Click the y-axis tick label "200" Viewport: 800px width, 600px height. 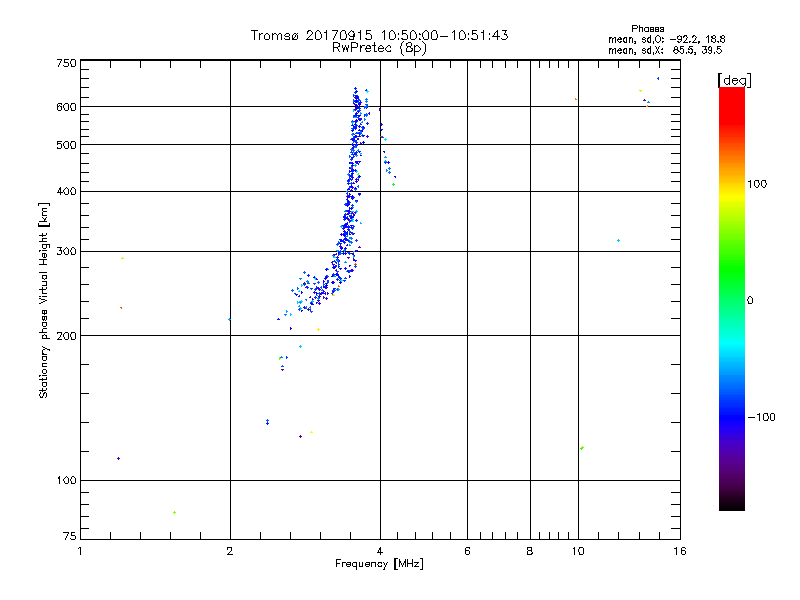66,336
